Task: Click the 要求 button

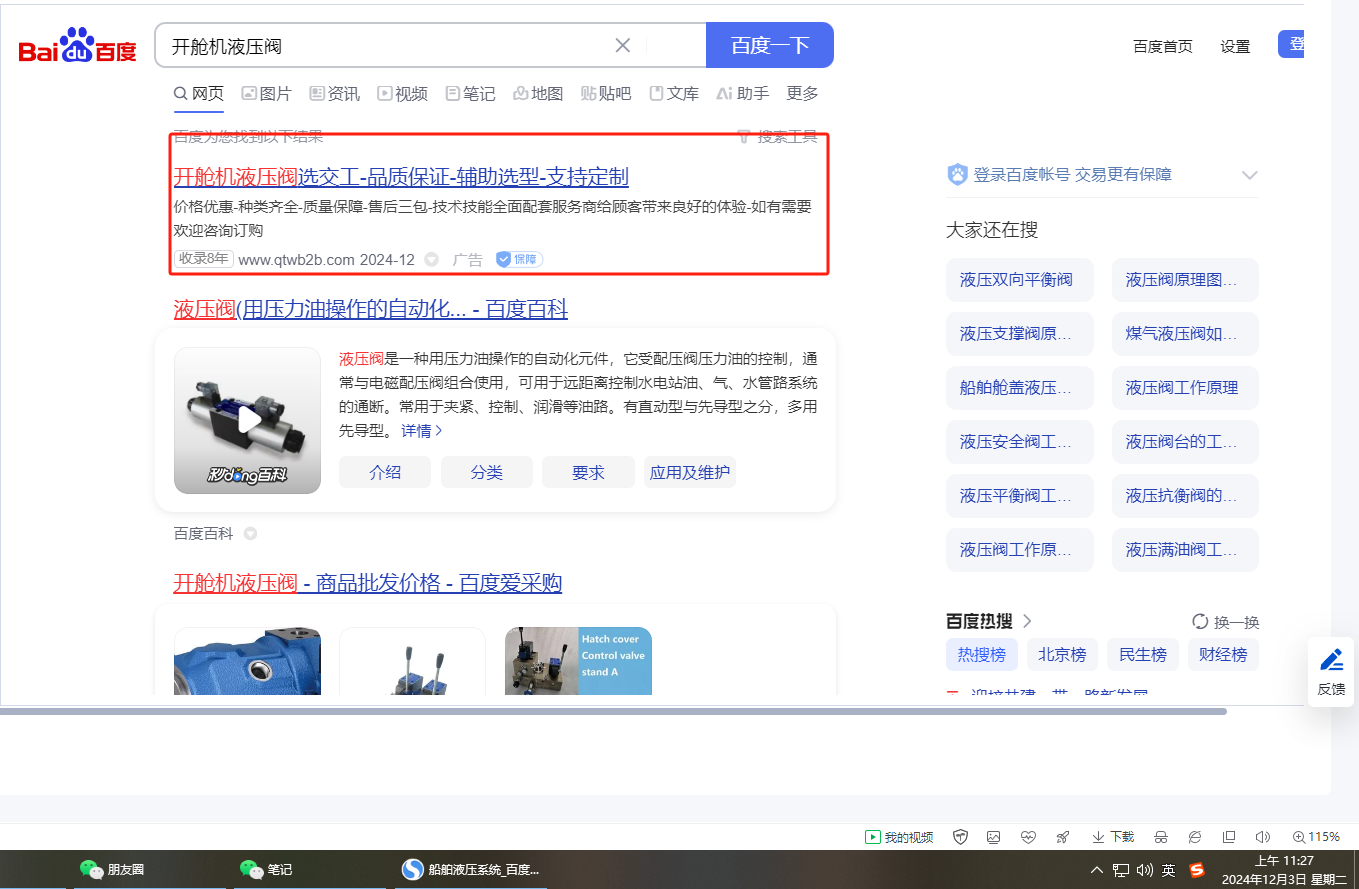Action: click(x=589, y=472)
